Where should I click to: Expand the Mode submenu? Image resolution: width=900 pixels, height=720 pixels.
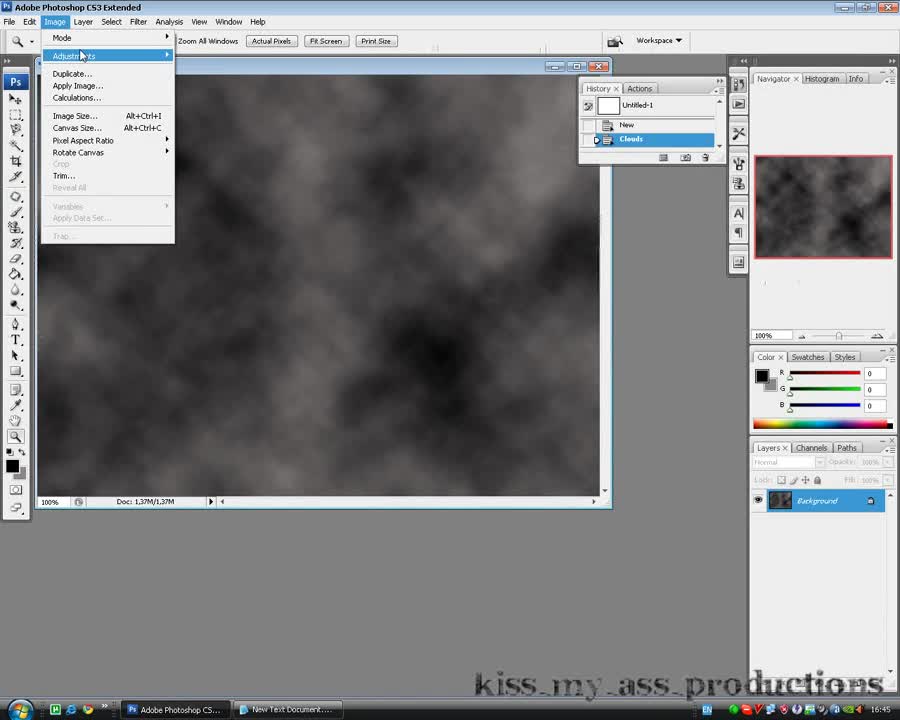(108, 38)
